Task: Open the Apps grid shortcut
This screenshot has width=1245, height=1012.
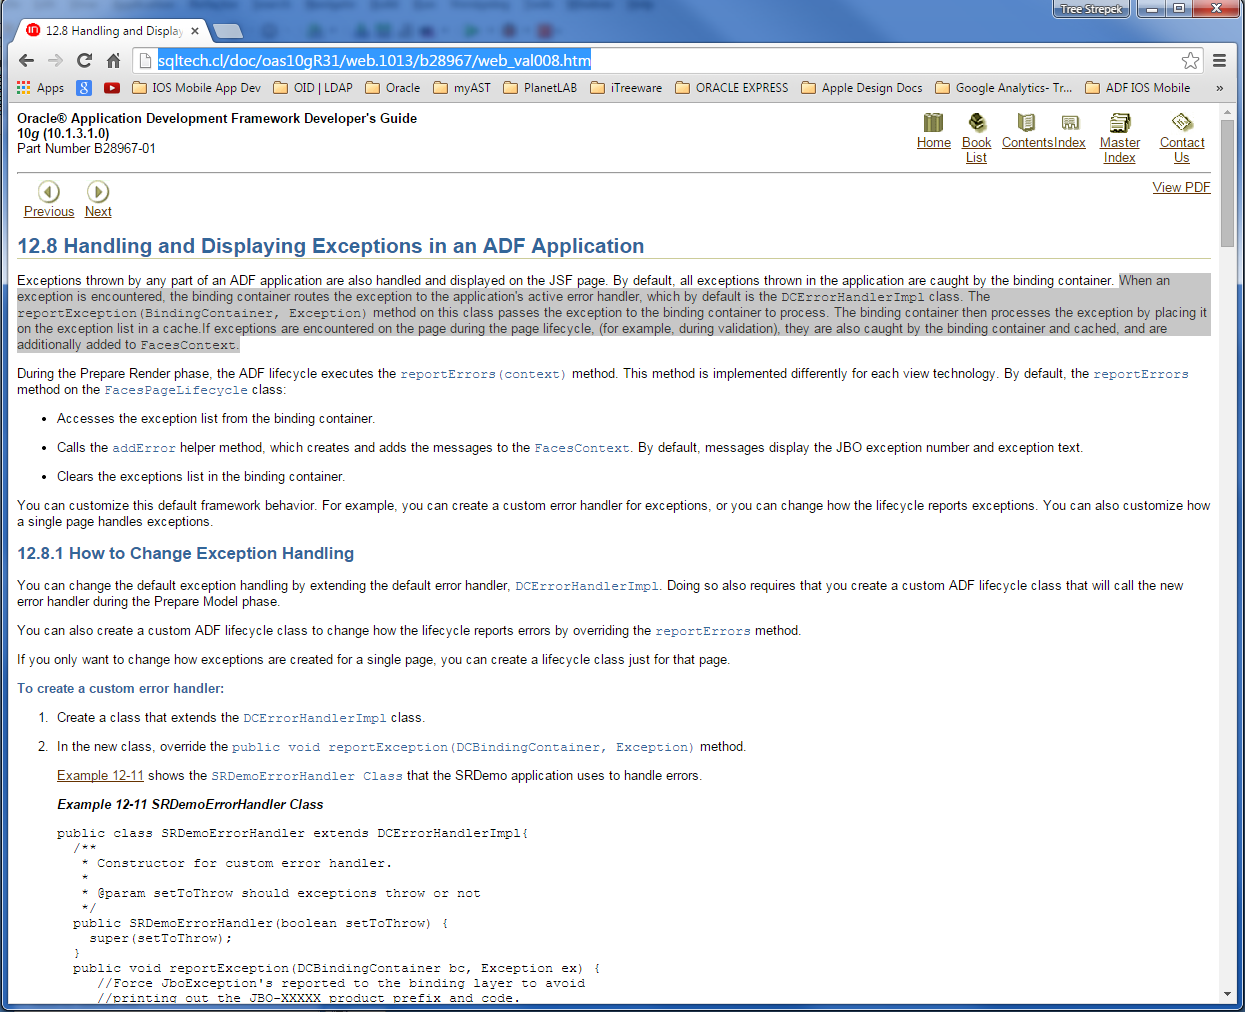Action: (x=40, y=88)
